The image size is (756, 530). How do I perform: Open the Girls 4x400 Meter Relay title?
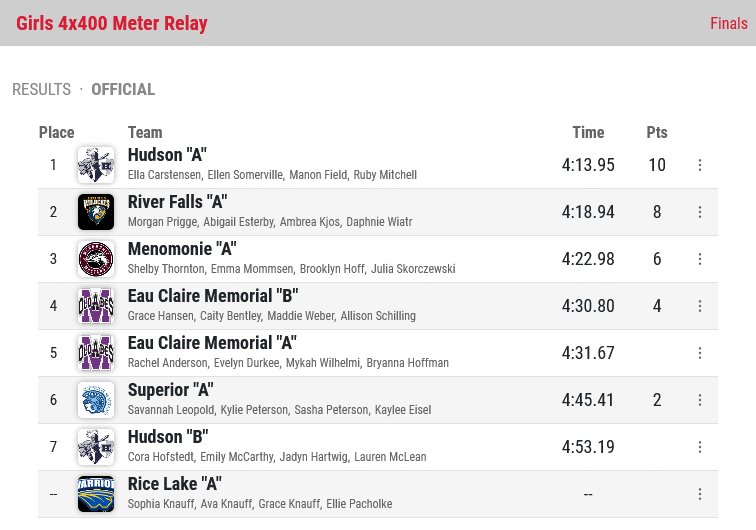pyautogui.click(x=112, y=23)
